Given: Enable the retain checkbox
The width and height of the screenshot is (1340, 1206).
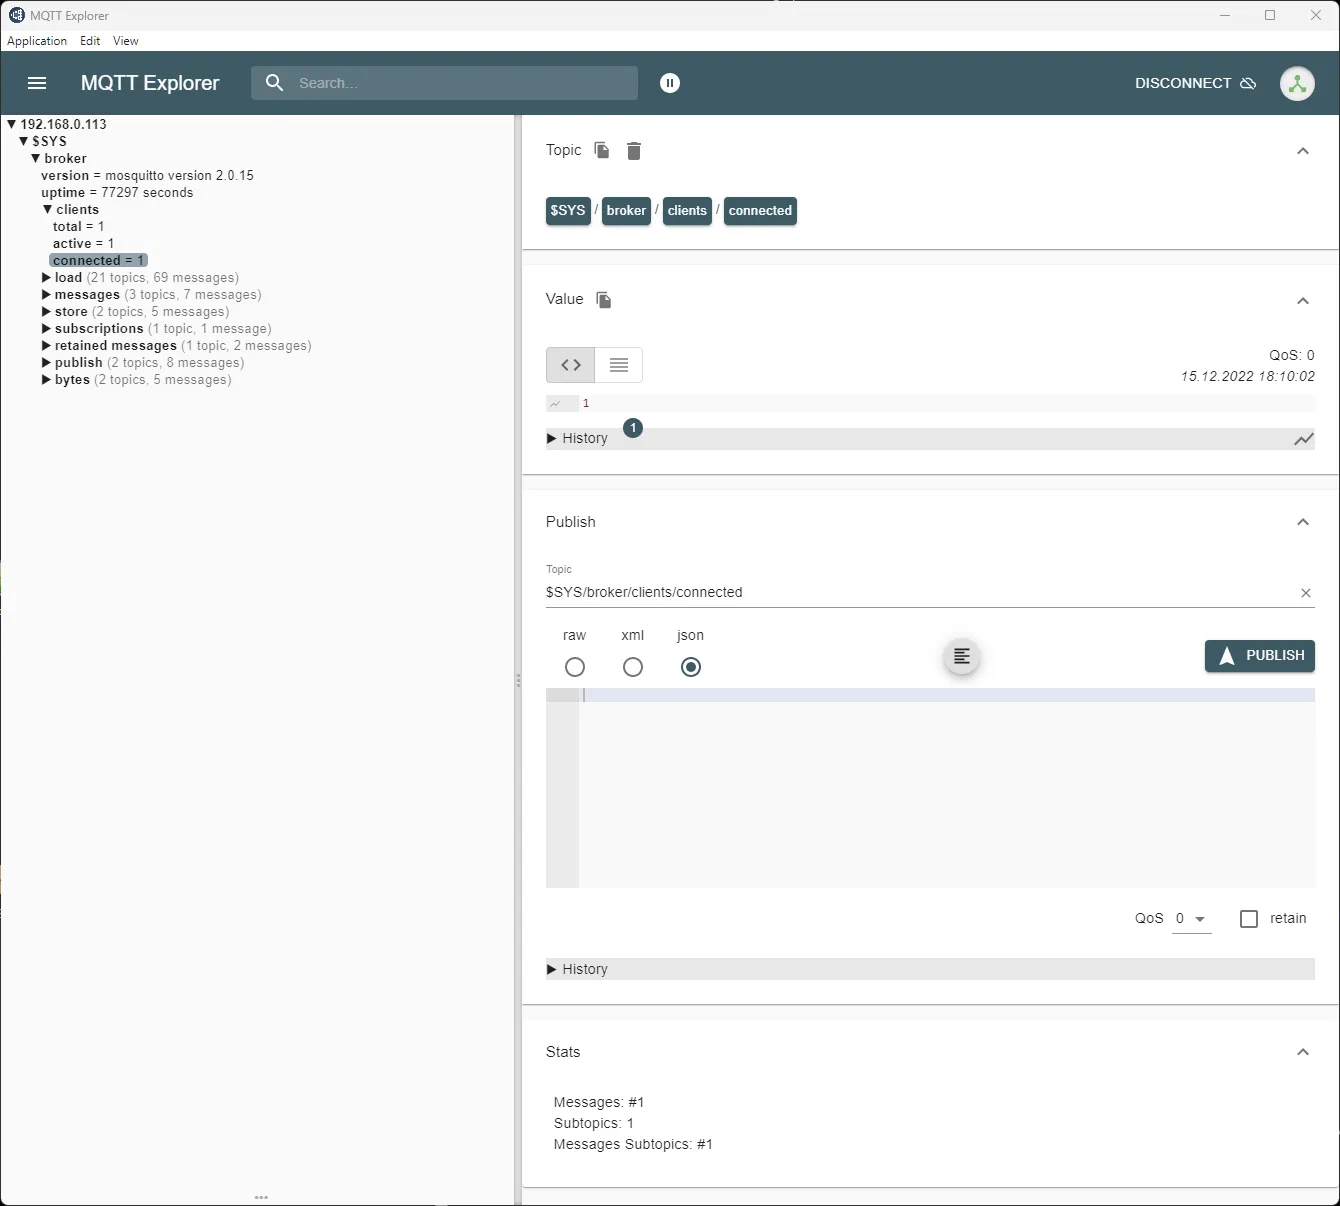Looking at the screenshot, I should (x=1249, y=919).
